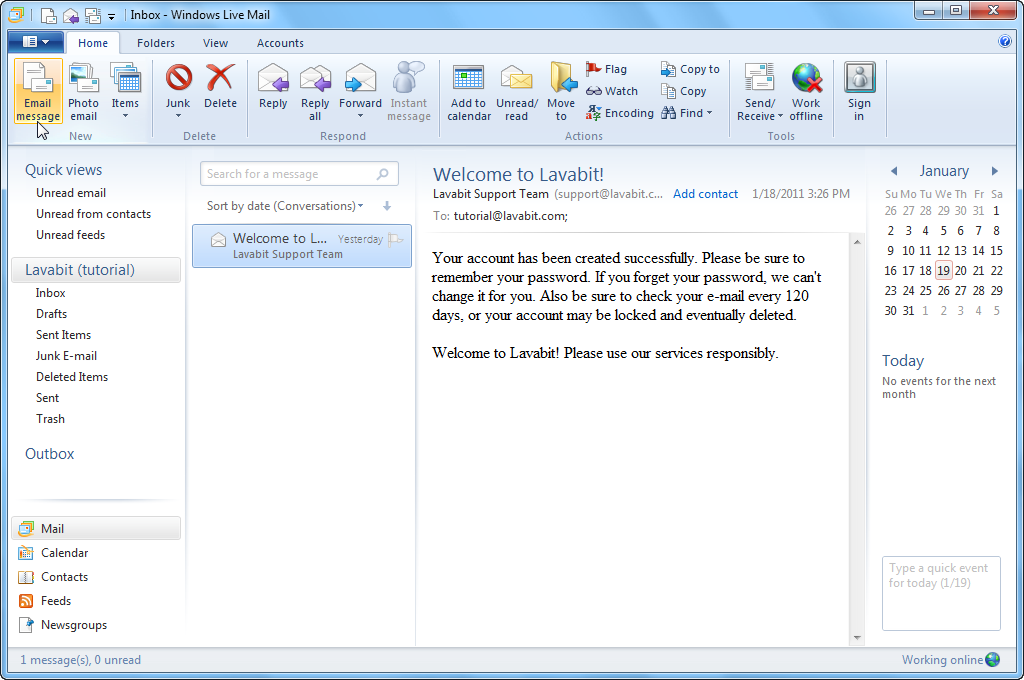This screenshot has height=680, width=1024.
Task: Create a new Email message
Action: point(38,90)
